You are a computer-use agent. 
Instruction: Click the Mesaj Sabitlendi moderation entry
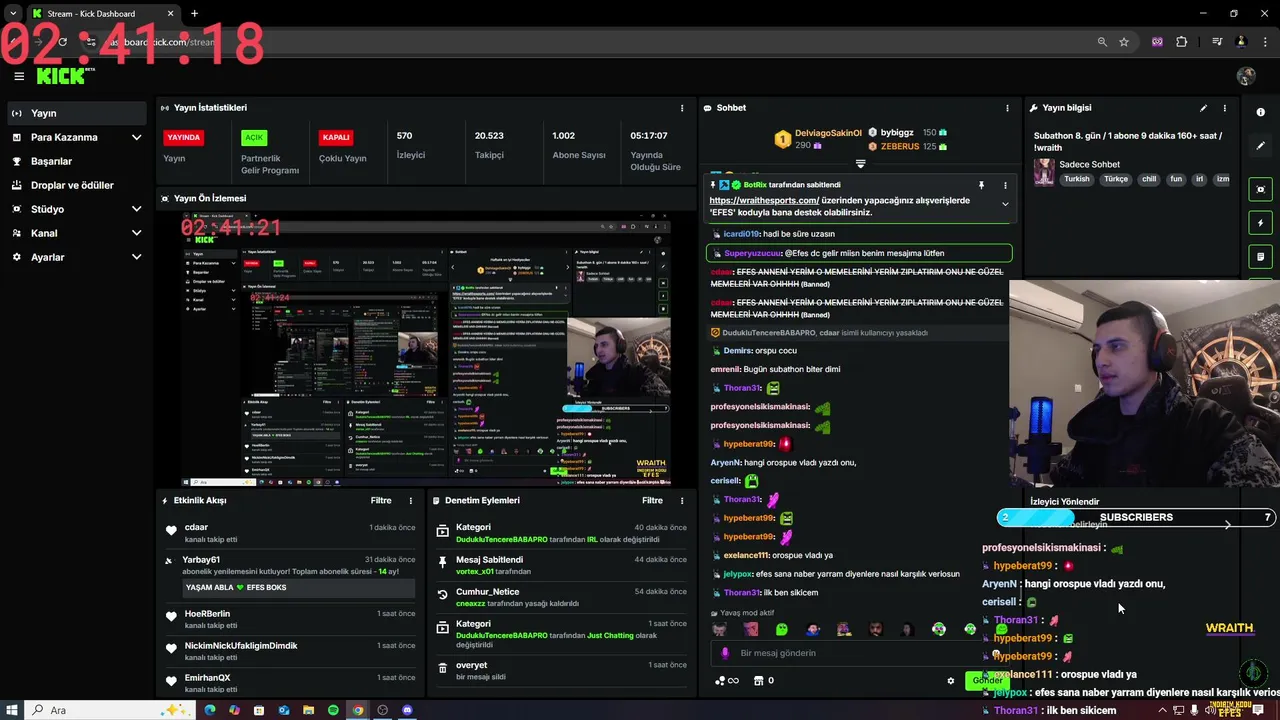click(x=563, y=565)
